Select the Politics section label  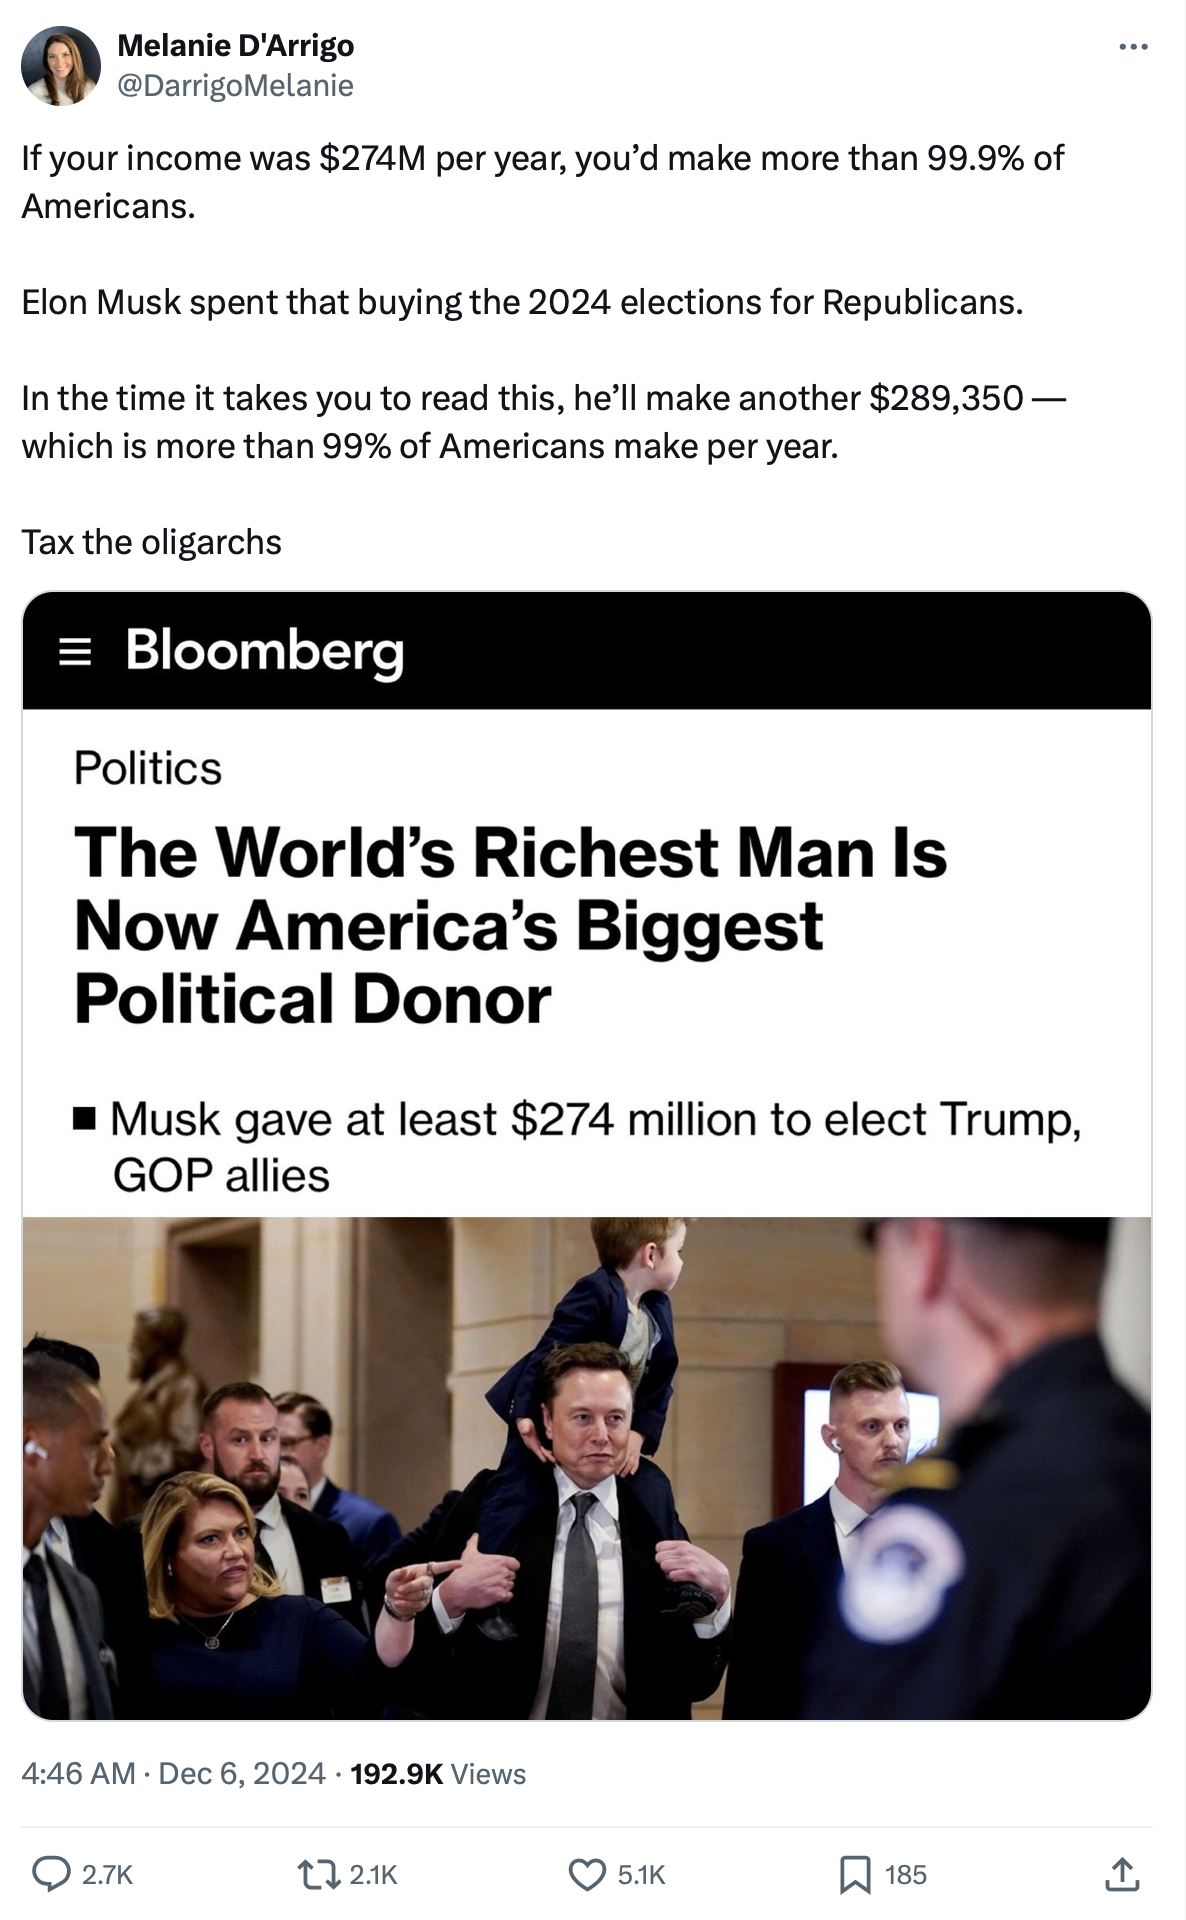148,768
